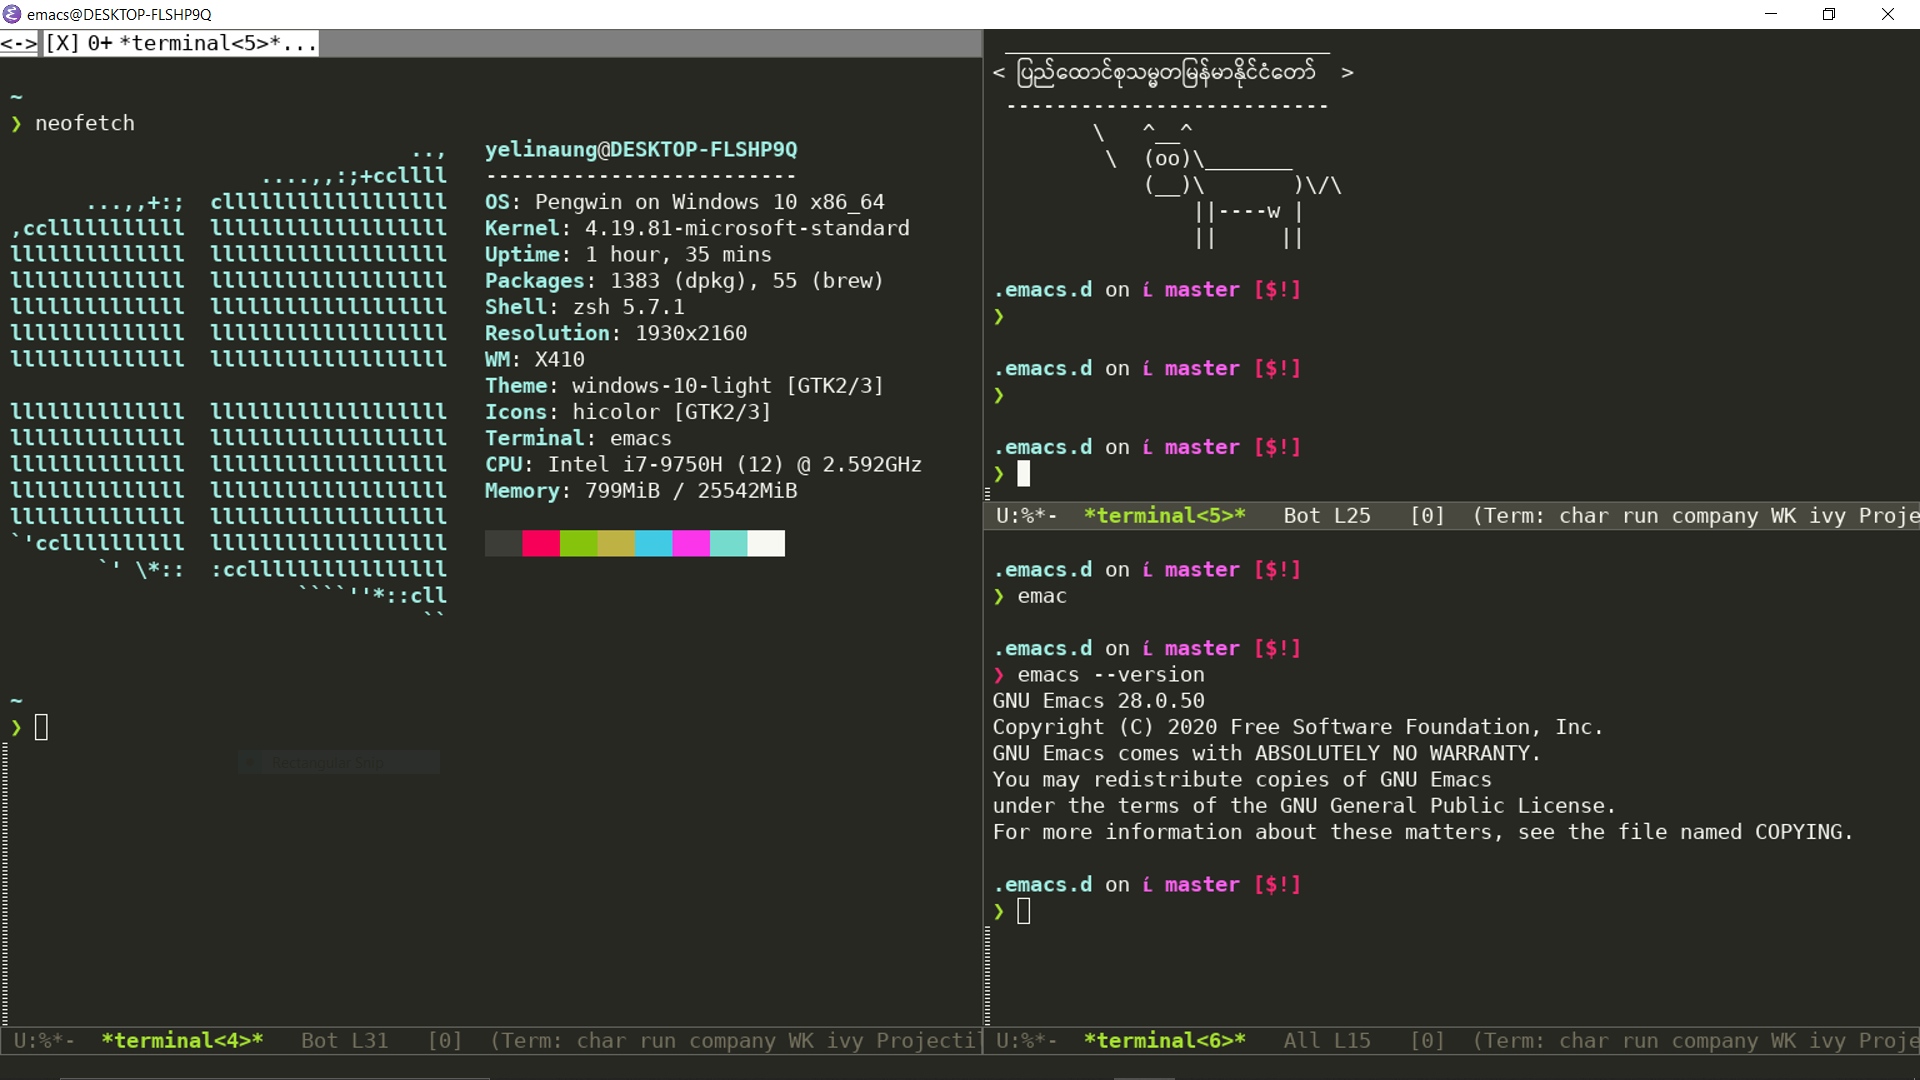Click [0] indicator in terminal<4> mode line
The image size is (1920, 1080).
445,1041
